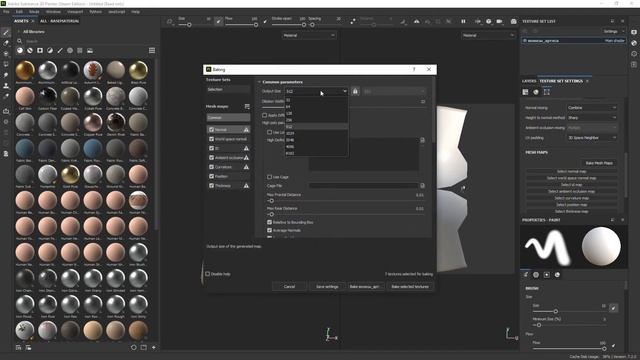
Task: Toggle Ambient occlusion checkbox
Action: [x=211, y=158]
